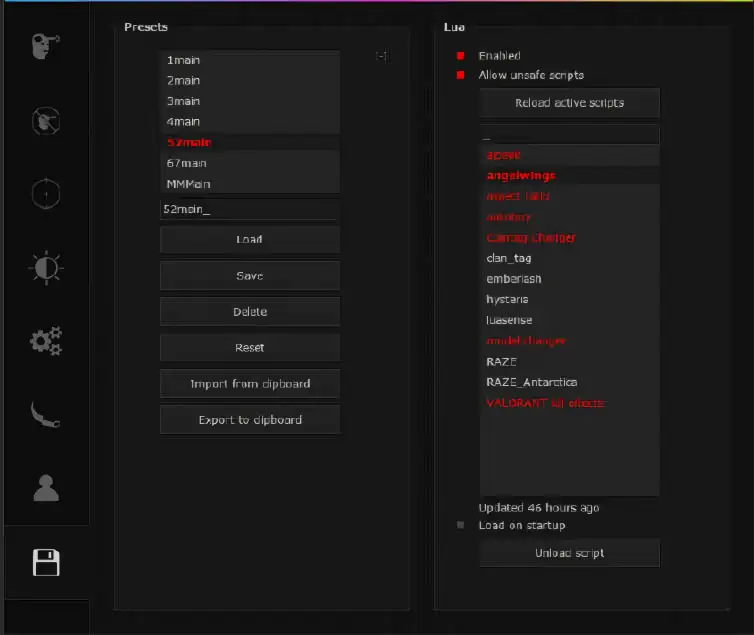Open the Rage aimbot tab icon
754x635 pixels.
tap(46, 46)
